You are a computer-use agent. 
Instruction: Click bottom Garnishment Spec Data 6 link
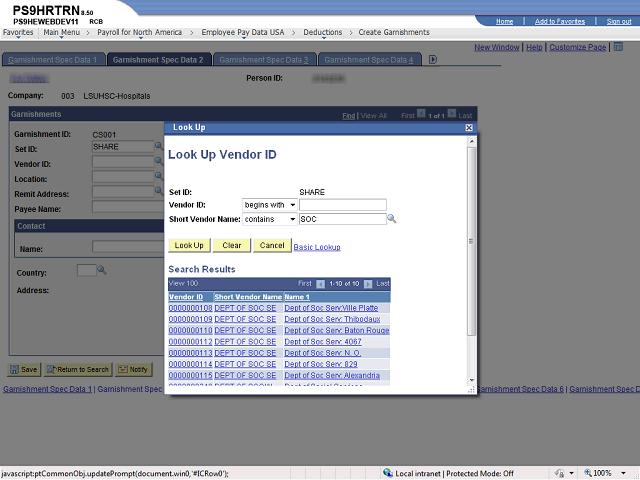pyautogui.click(x=520, y=389)
